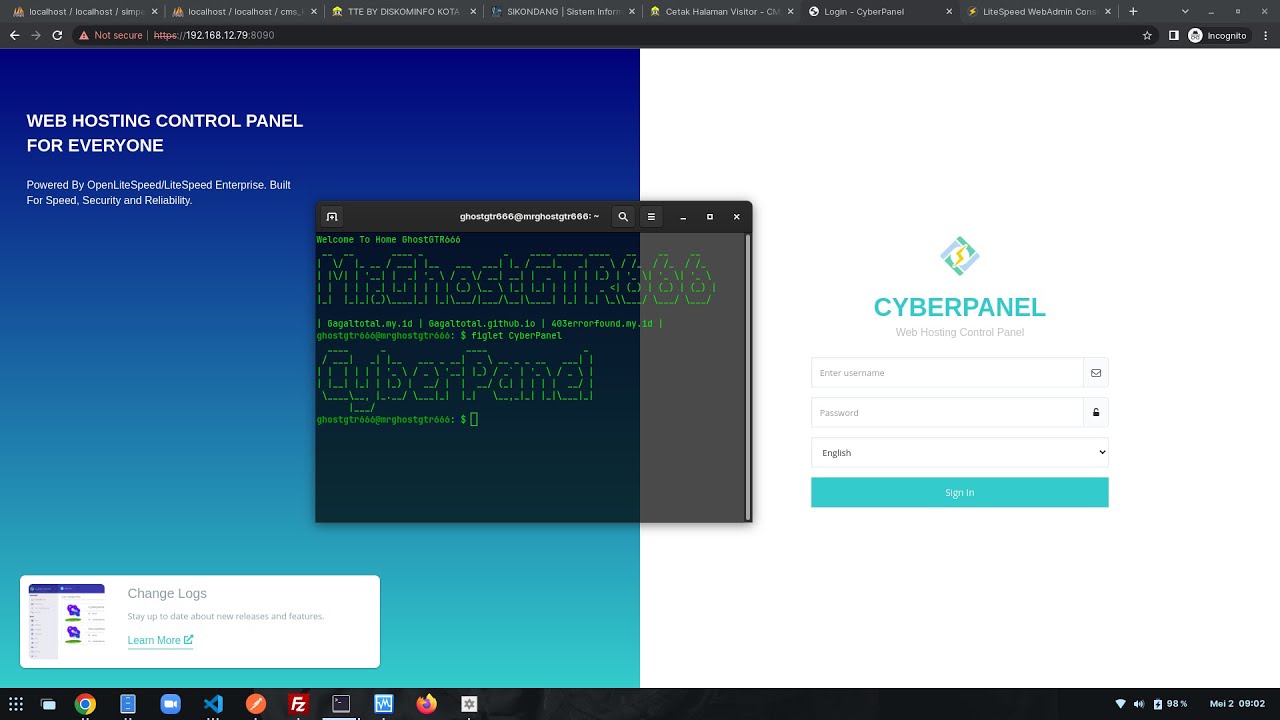
Task: Click the terminal window scrollbar
Action: click(747, 376)
